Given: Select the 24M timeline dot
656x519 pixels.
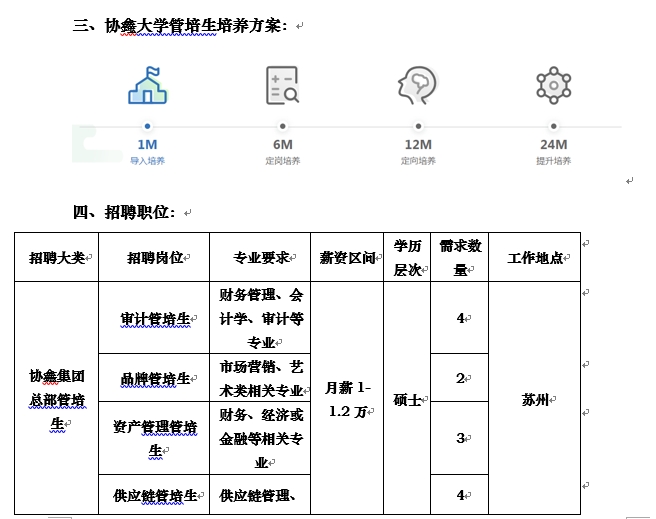Looking at the screenshot, I should click(554, 126).
